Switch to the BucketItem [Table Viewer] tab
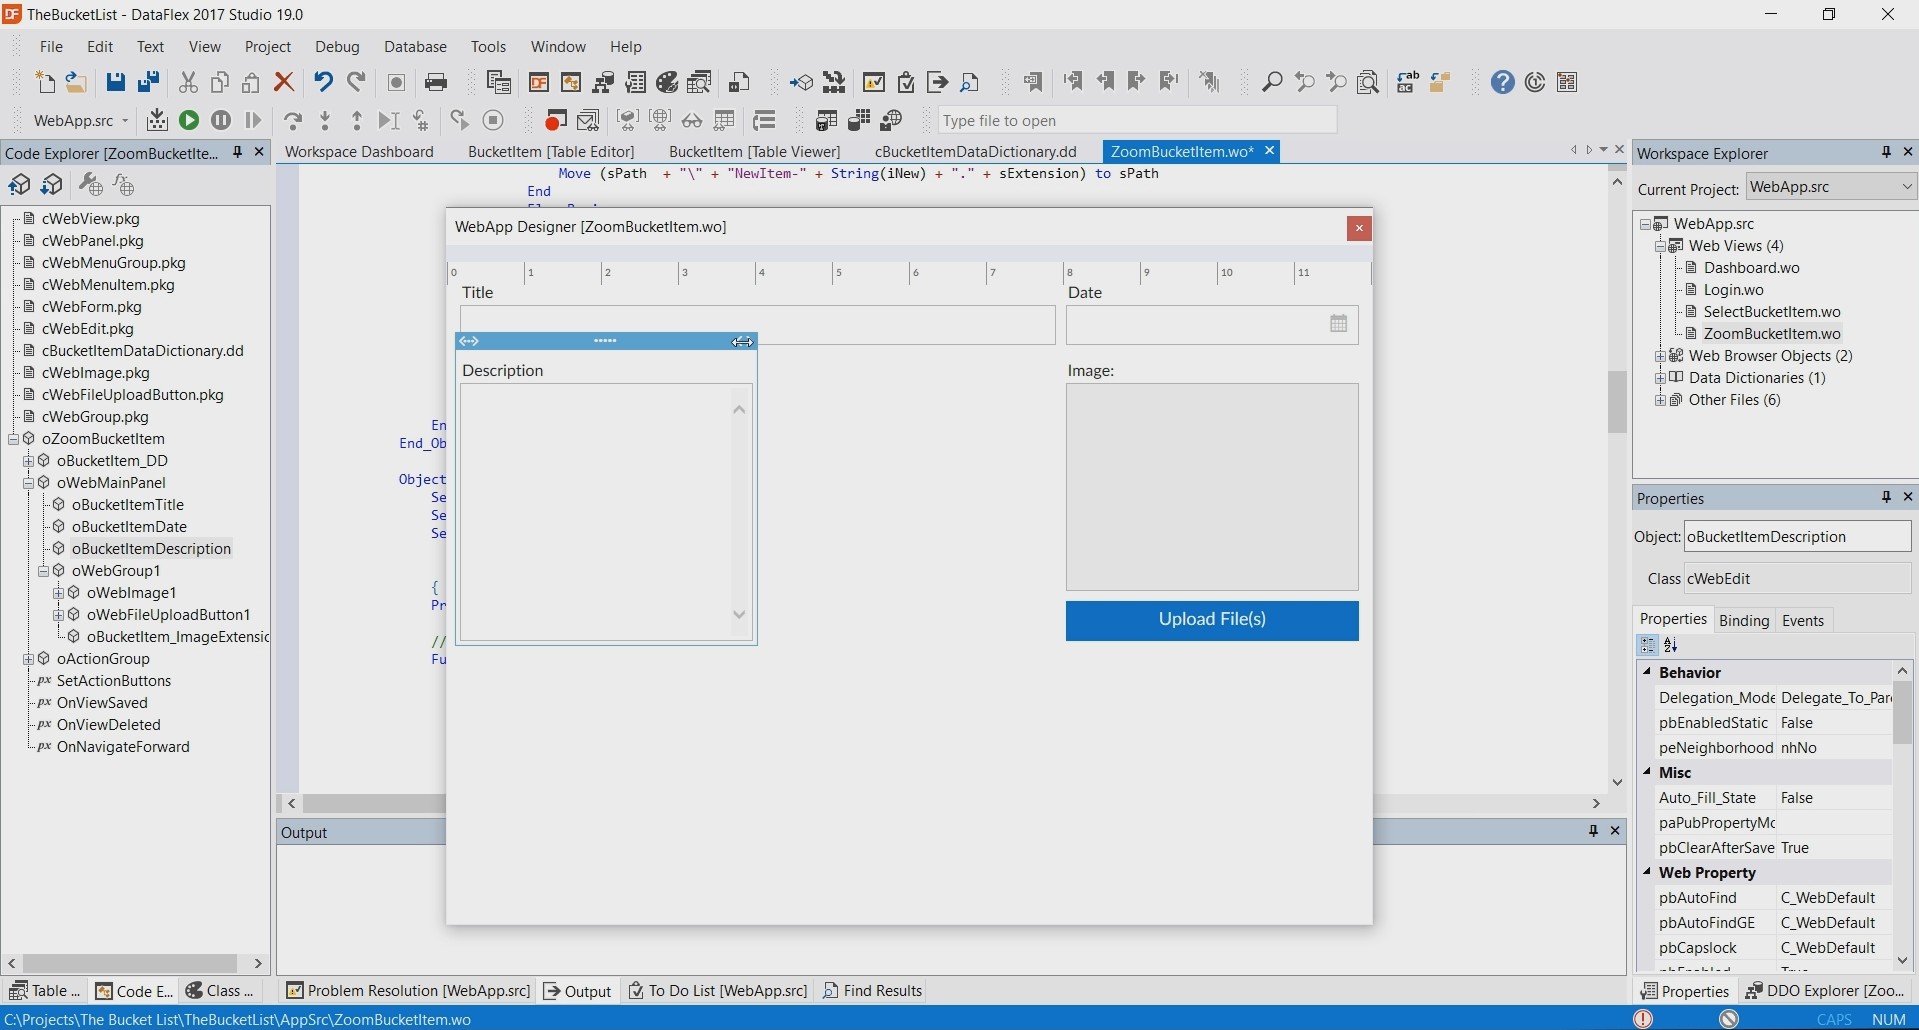The width and height of the screenshot is (1919, 1030). [x=754, y=152]
